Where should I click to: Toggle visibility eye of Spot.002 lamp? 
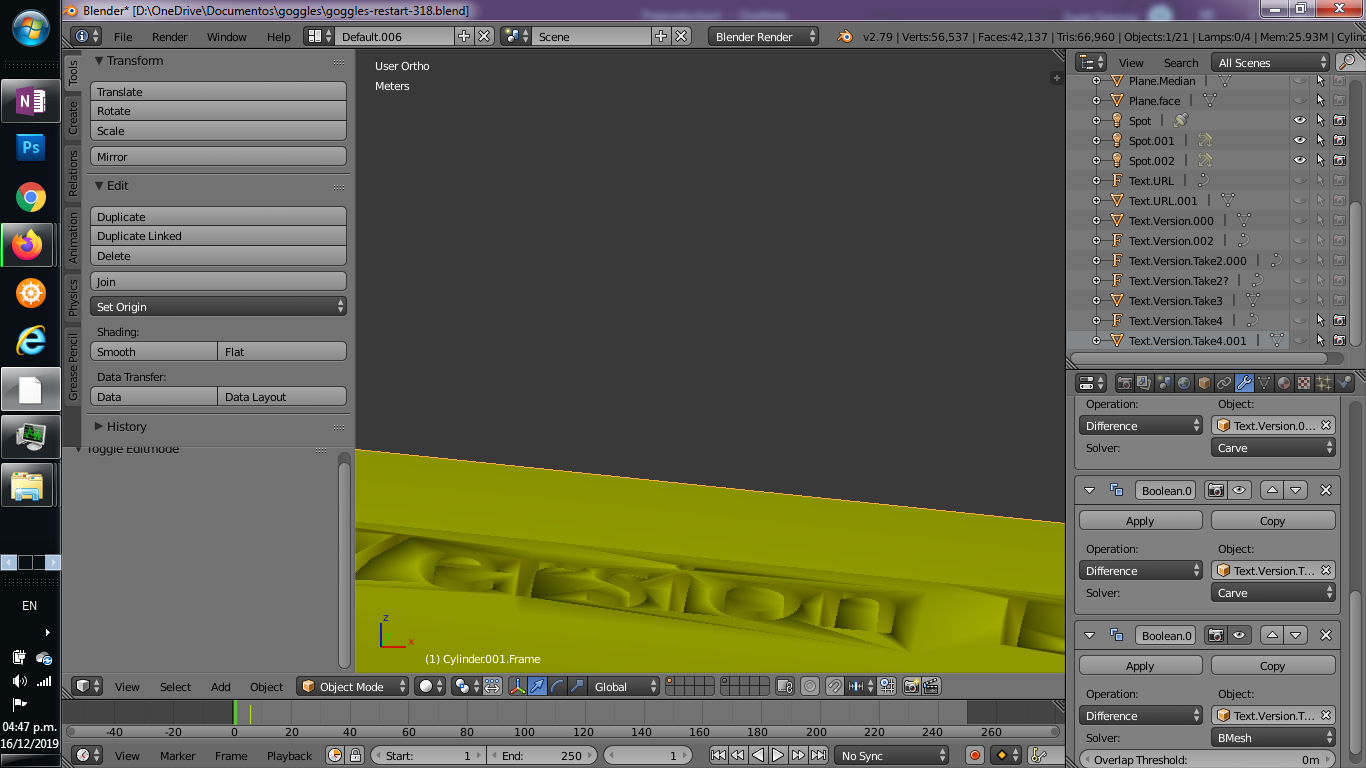point(1300,161)
